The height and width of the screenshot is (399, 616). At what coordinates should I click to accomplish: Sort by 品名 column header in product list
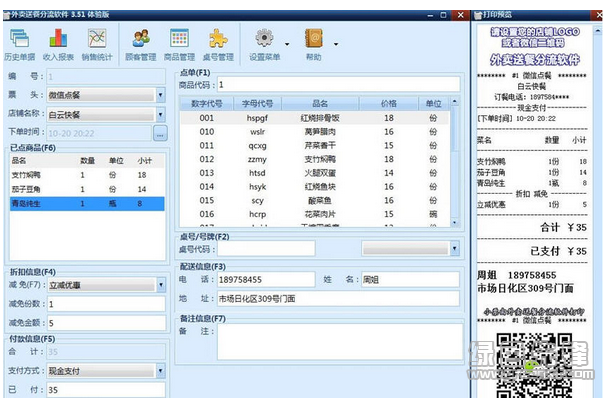point(320,104)
